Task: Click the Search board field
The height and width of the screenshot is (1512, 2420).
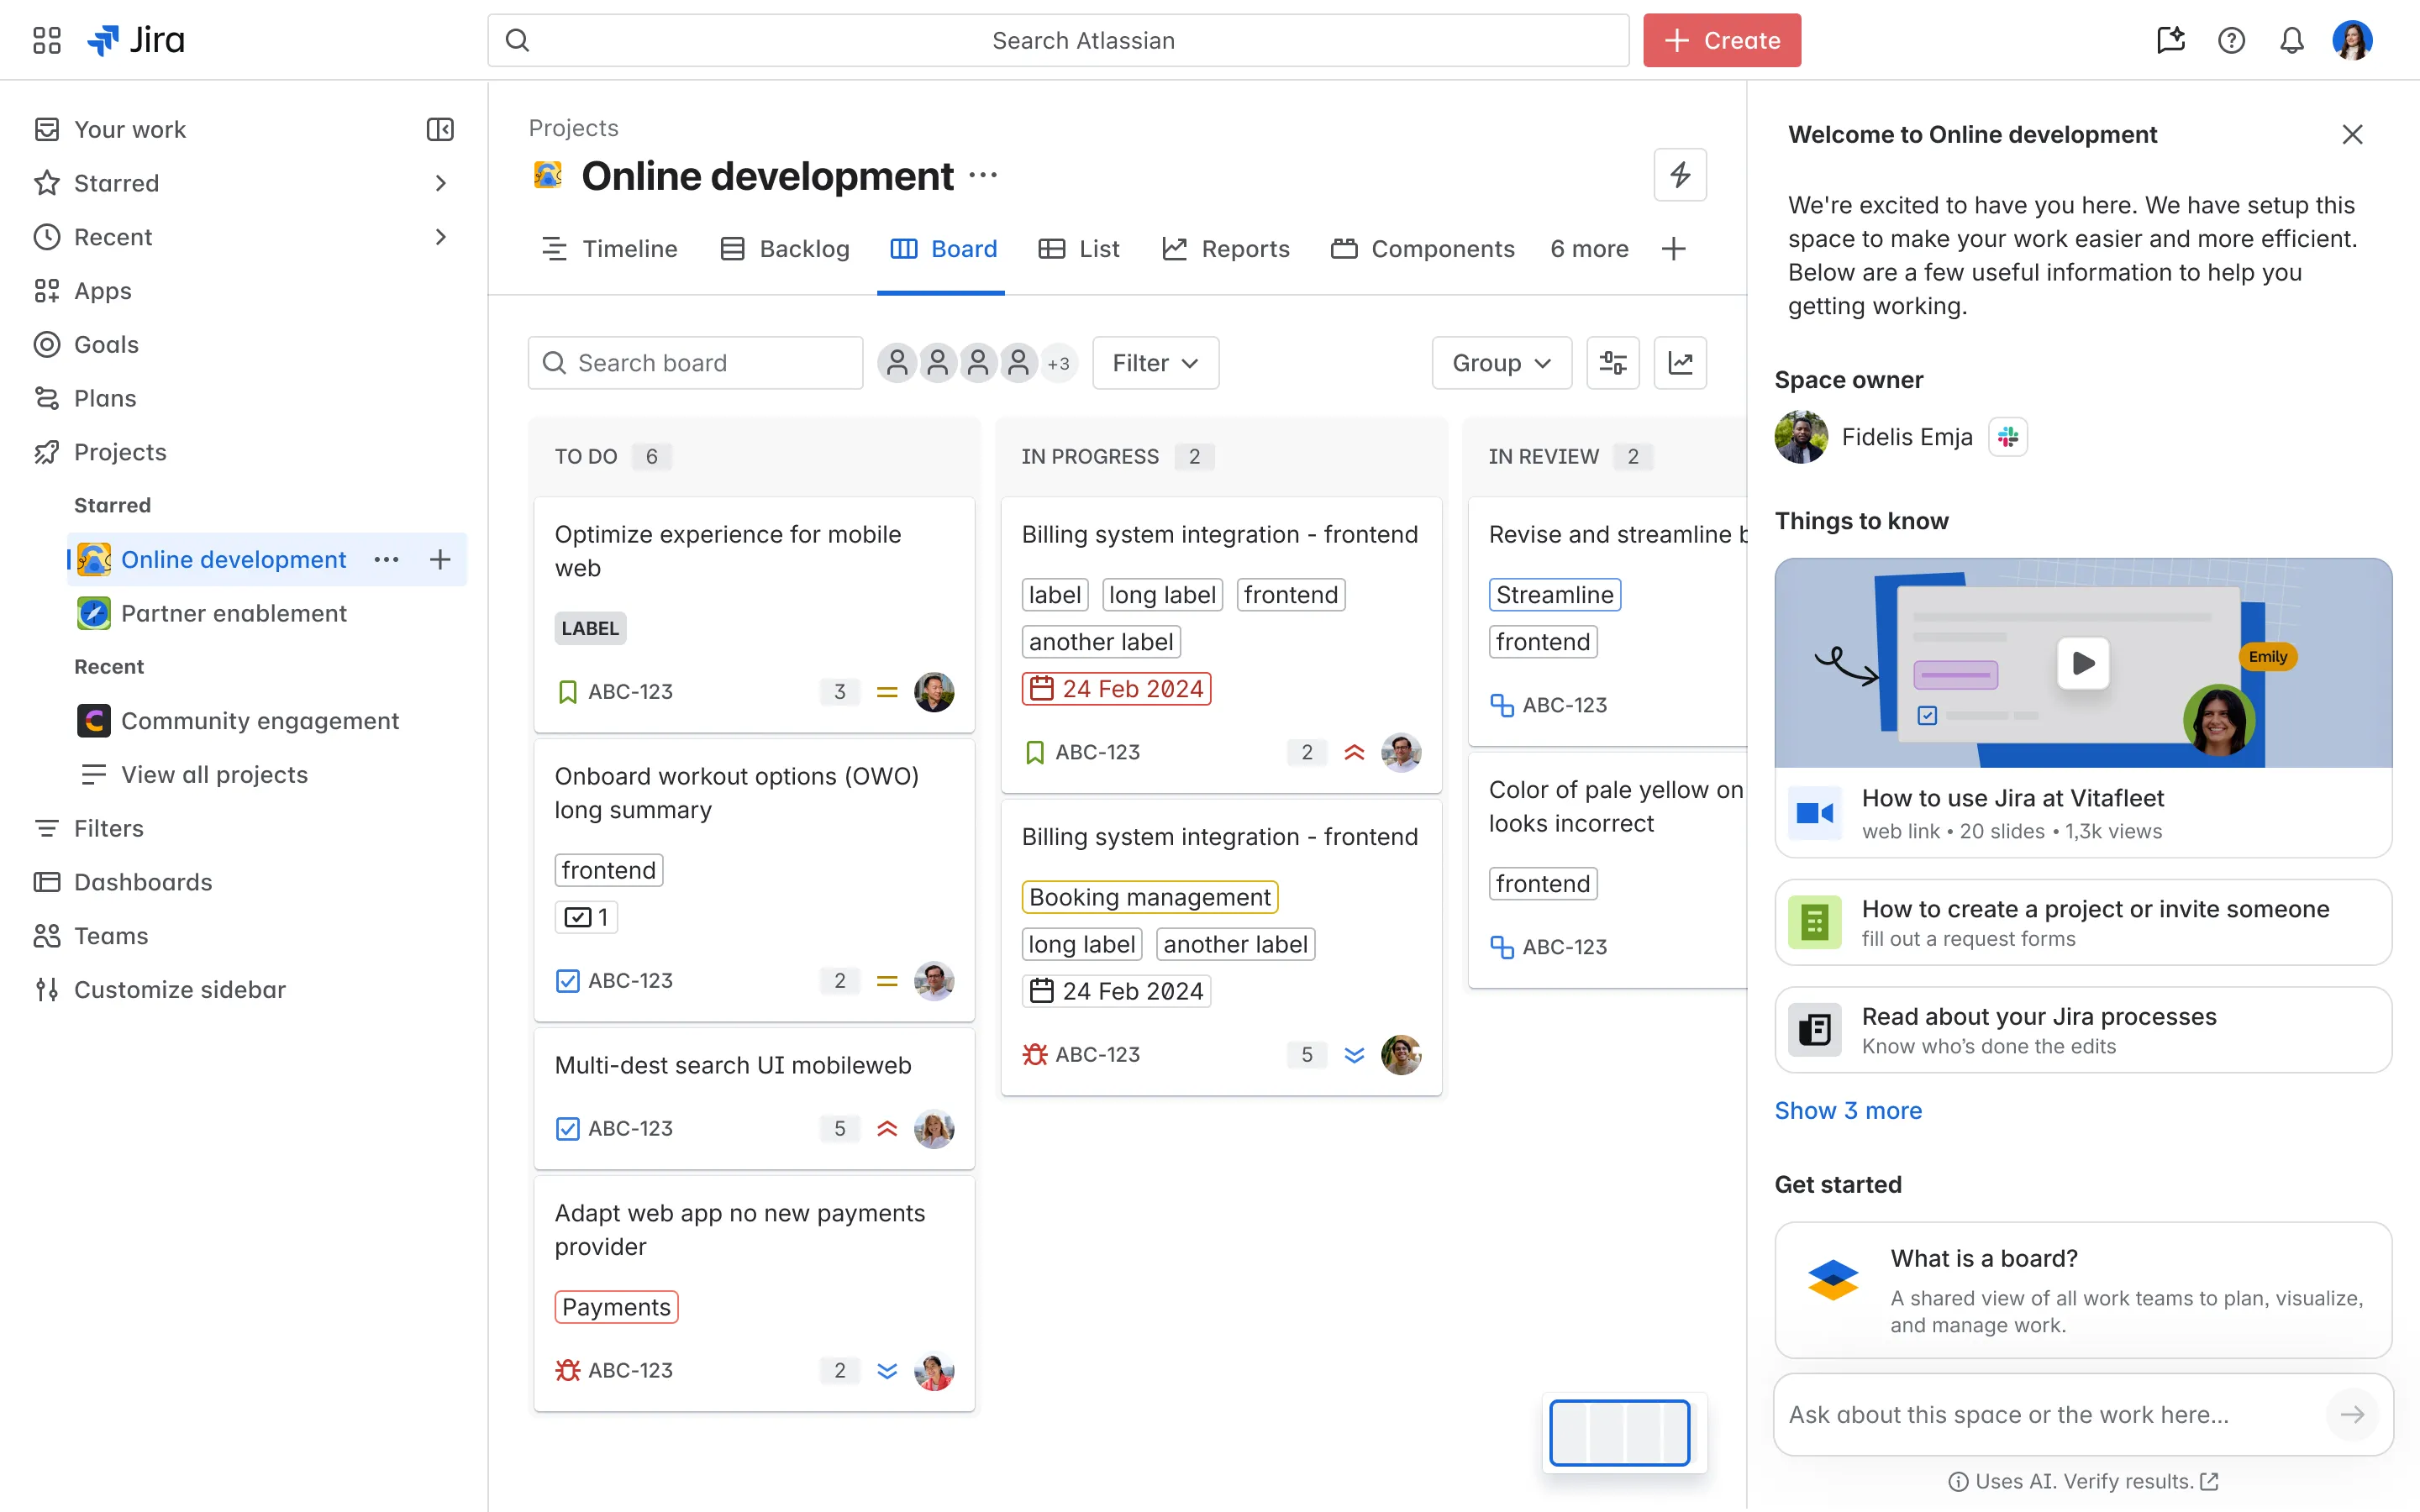Action: tap(695, 363)
